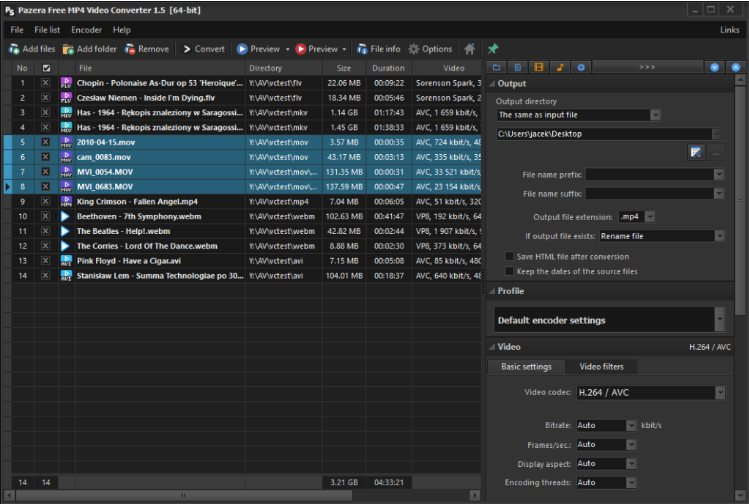749x504 pixels.
Task: Enable Keep the dates of source files
Action: [510, 271]
